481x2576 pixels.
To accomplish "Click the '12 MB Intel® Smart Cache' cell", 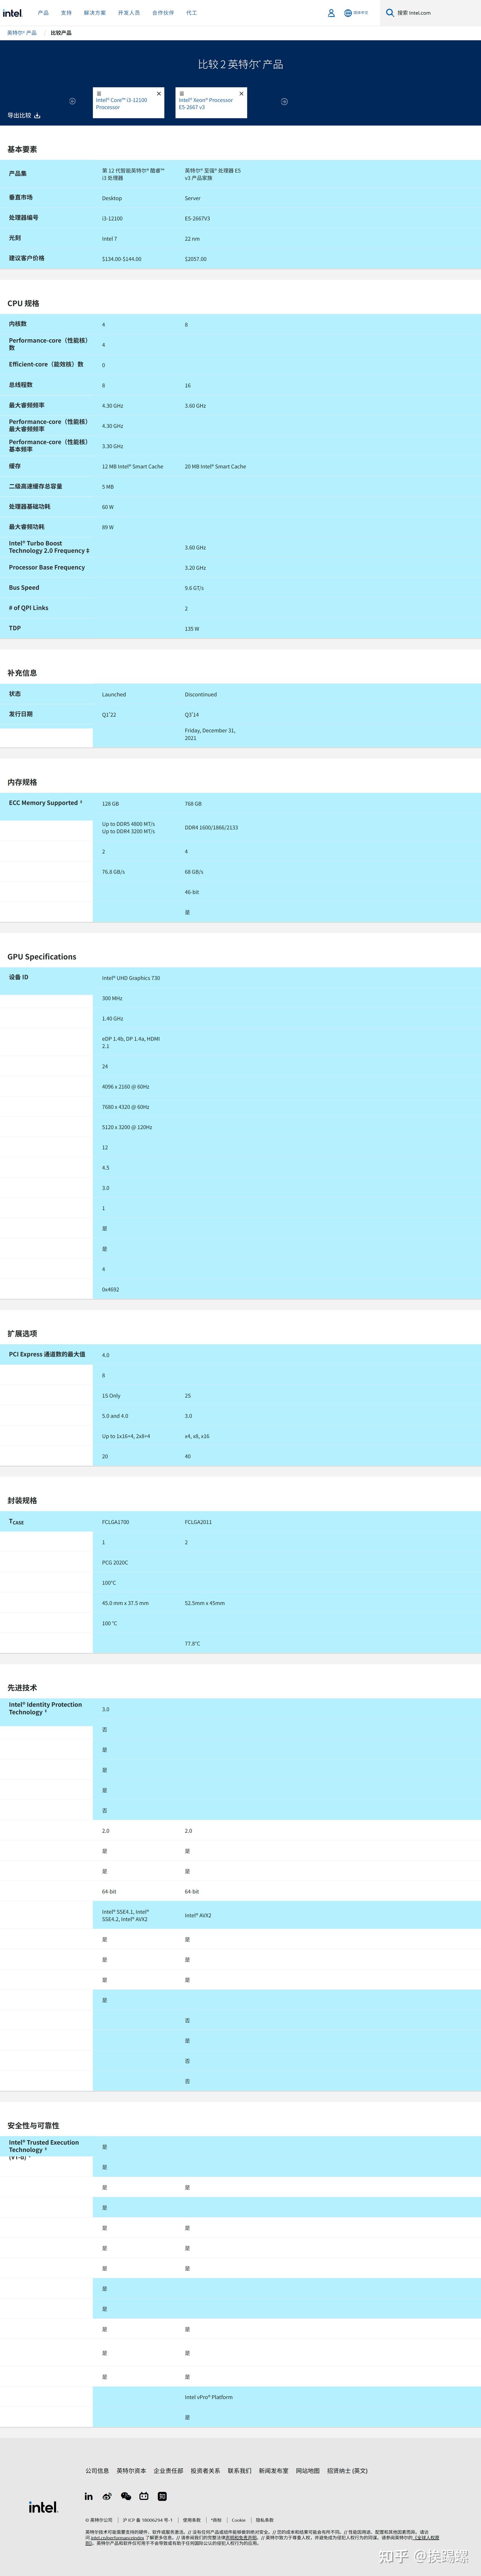I will [x=132, y=467].
